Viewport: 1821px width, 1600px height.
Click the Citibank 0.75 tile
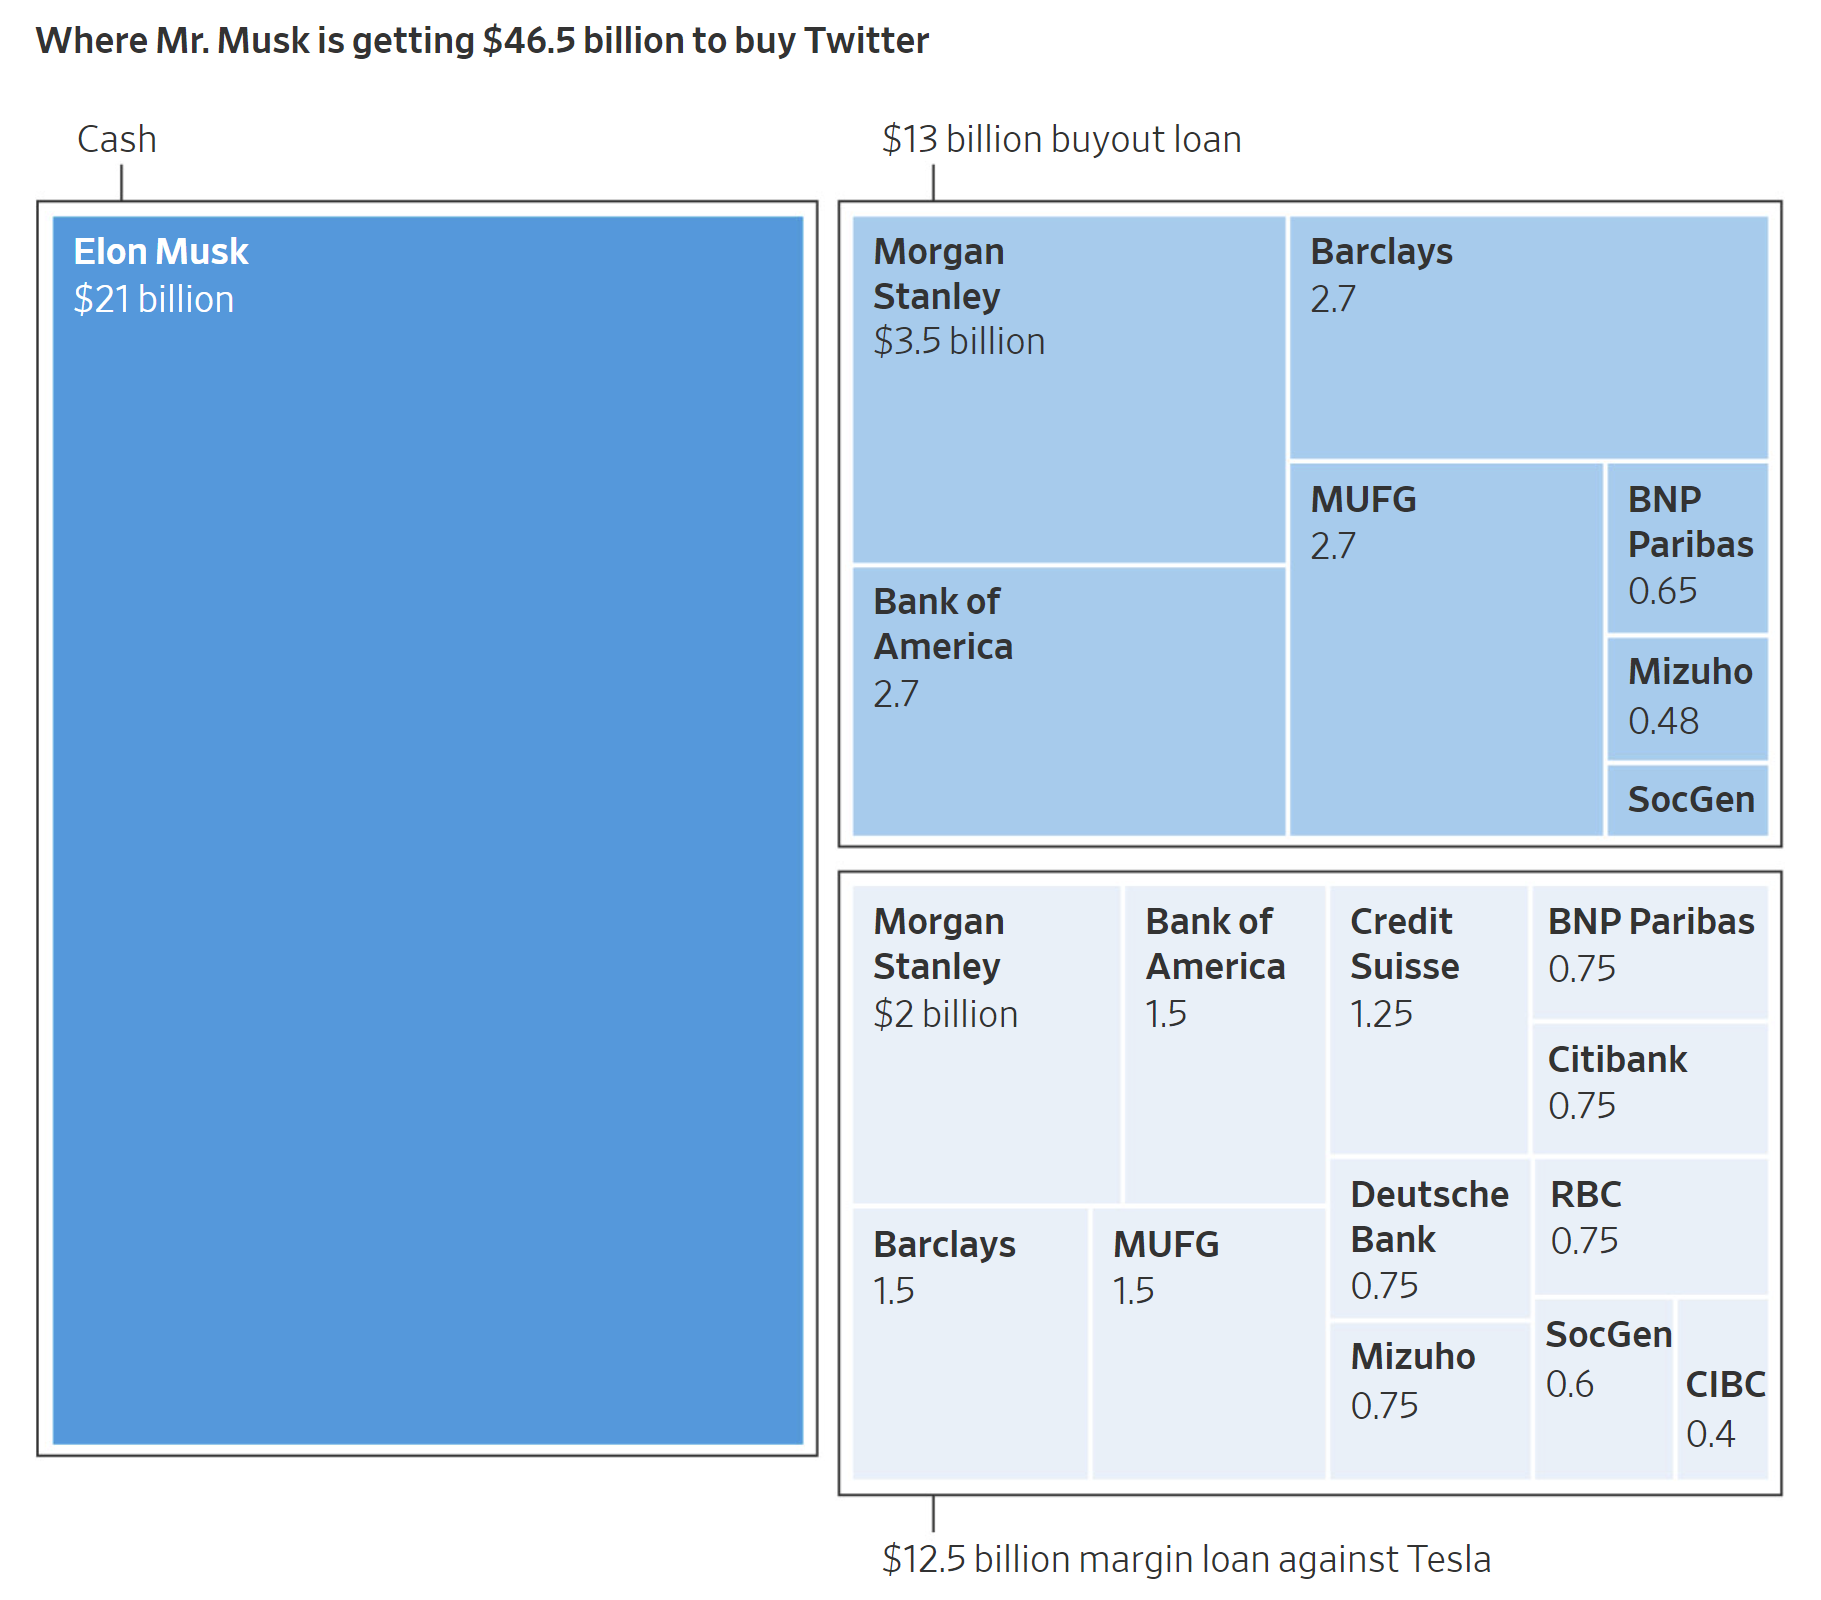click(1650, 1089)
